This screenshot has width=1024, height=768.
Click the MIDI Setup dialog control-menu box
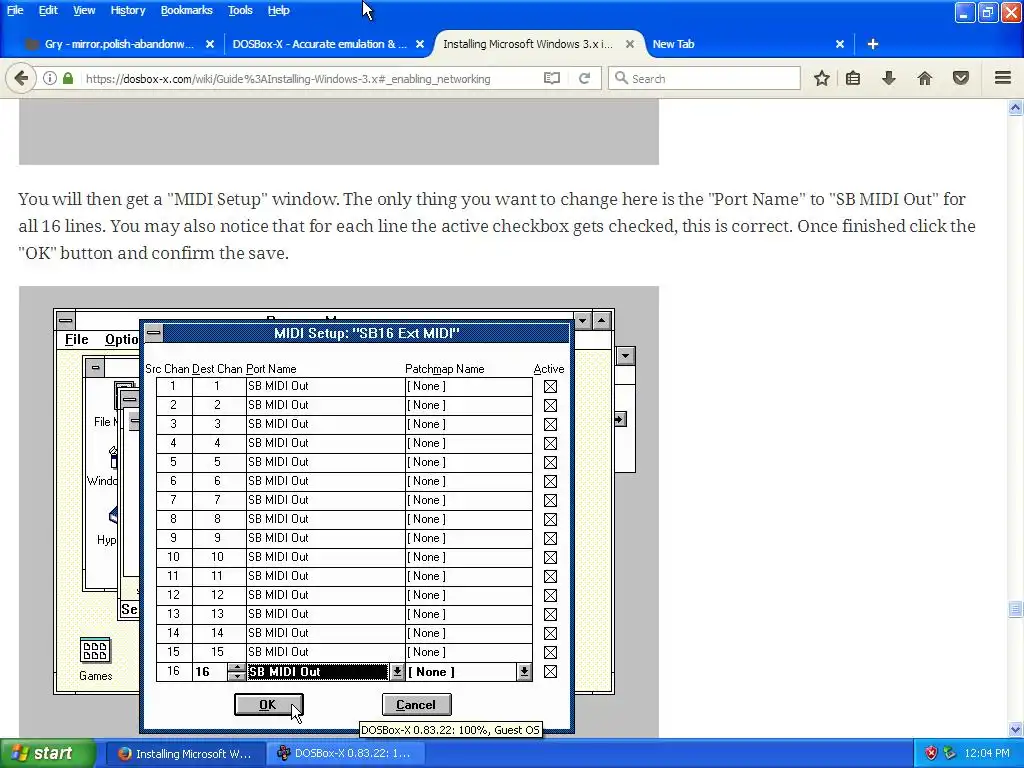click(153, 333)
